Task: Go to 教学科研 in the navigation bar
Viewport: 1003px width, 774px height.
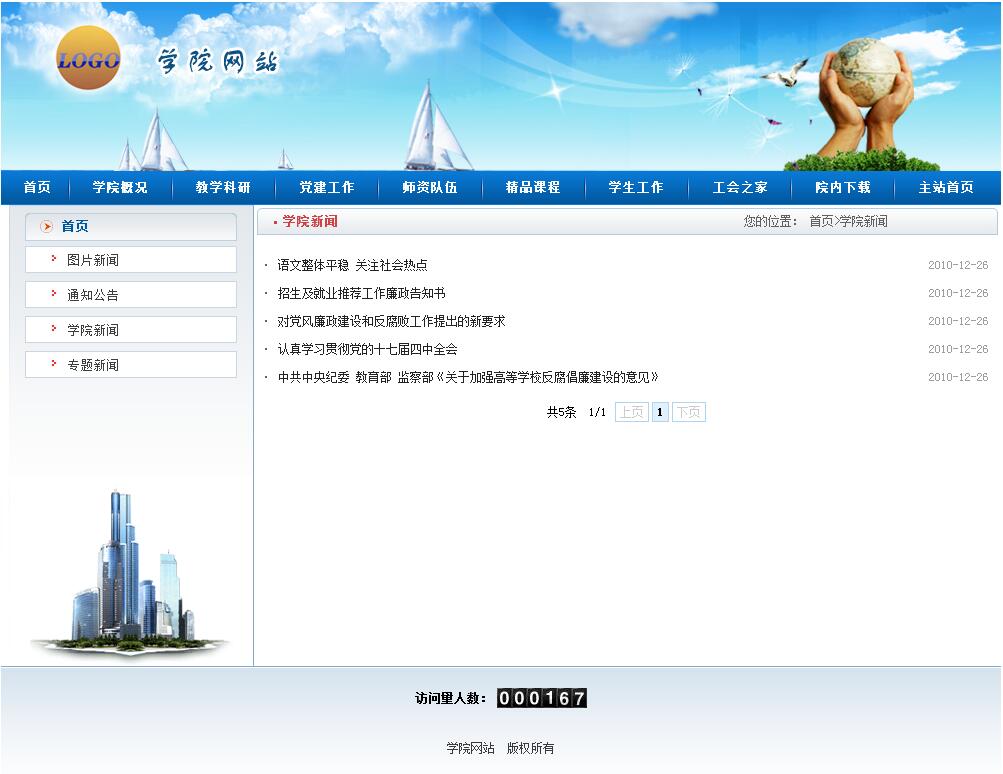Action: (223, 187)
